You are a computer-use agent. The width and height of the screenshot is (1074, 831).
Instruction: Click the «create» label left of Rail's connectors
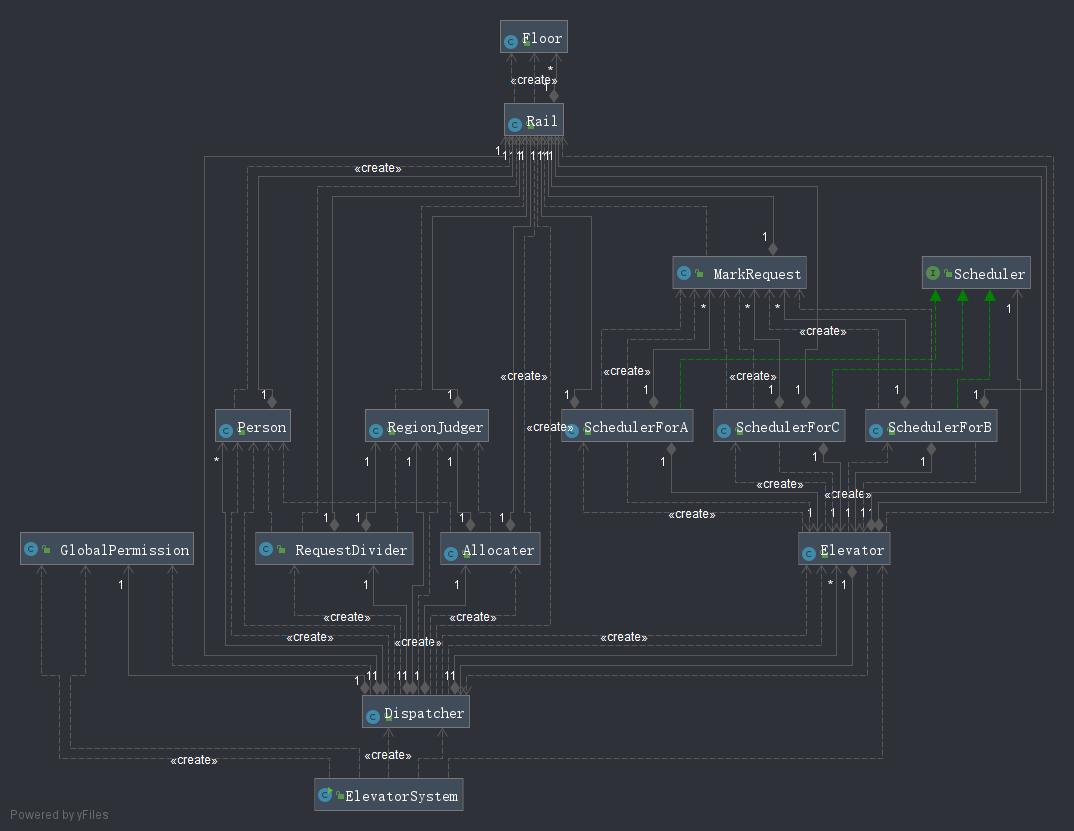click(x=377, y=168)
